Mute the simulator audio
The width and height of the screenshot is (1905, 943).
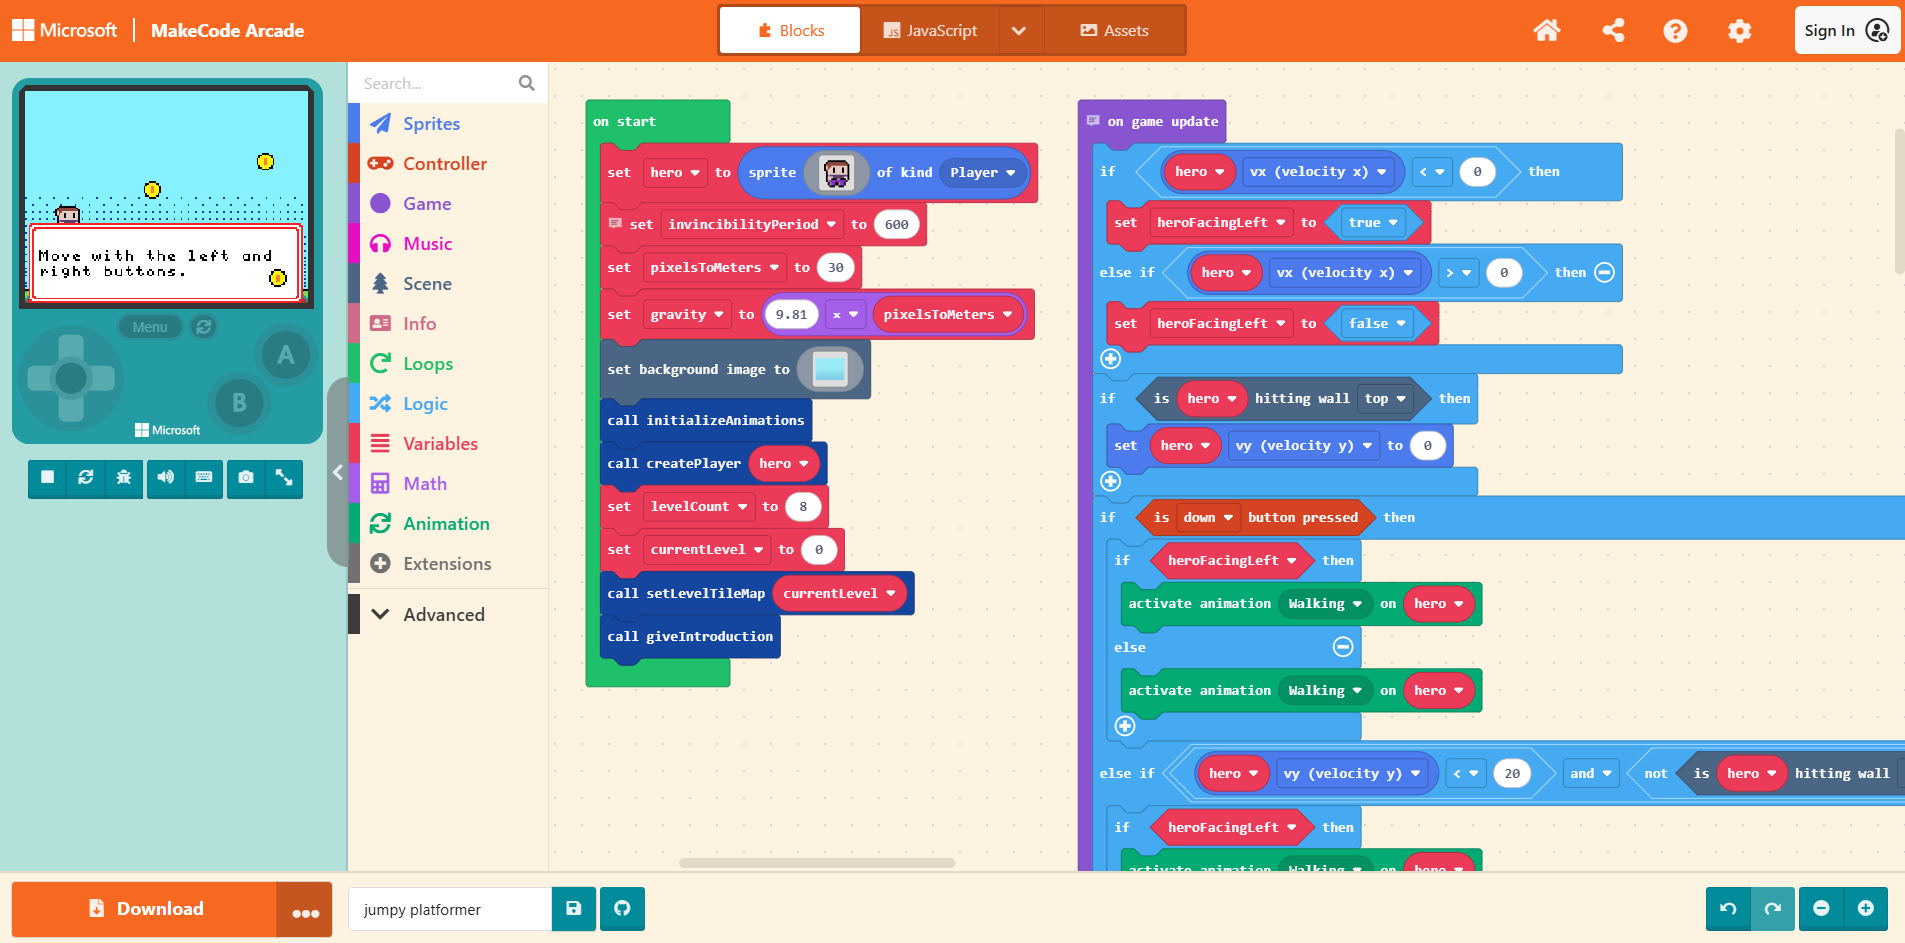click(x=165, y=478)
